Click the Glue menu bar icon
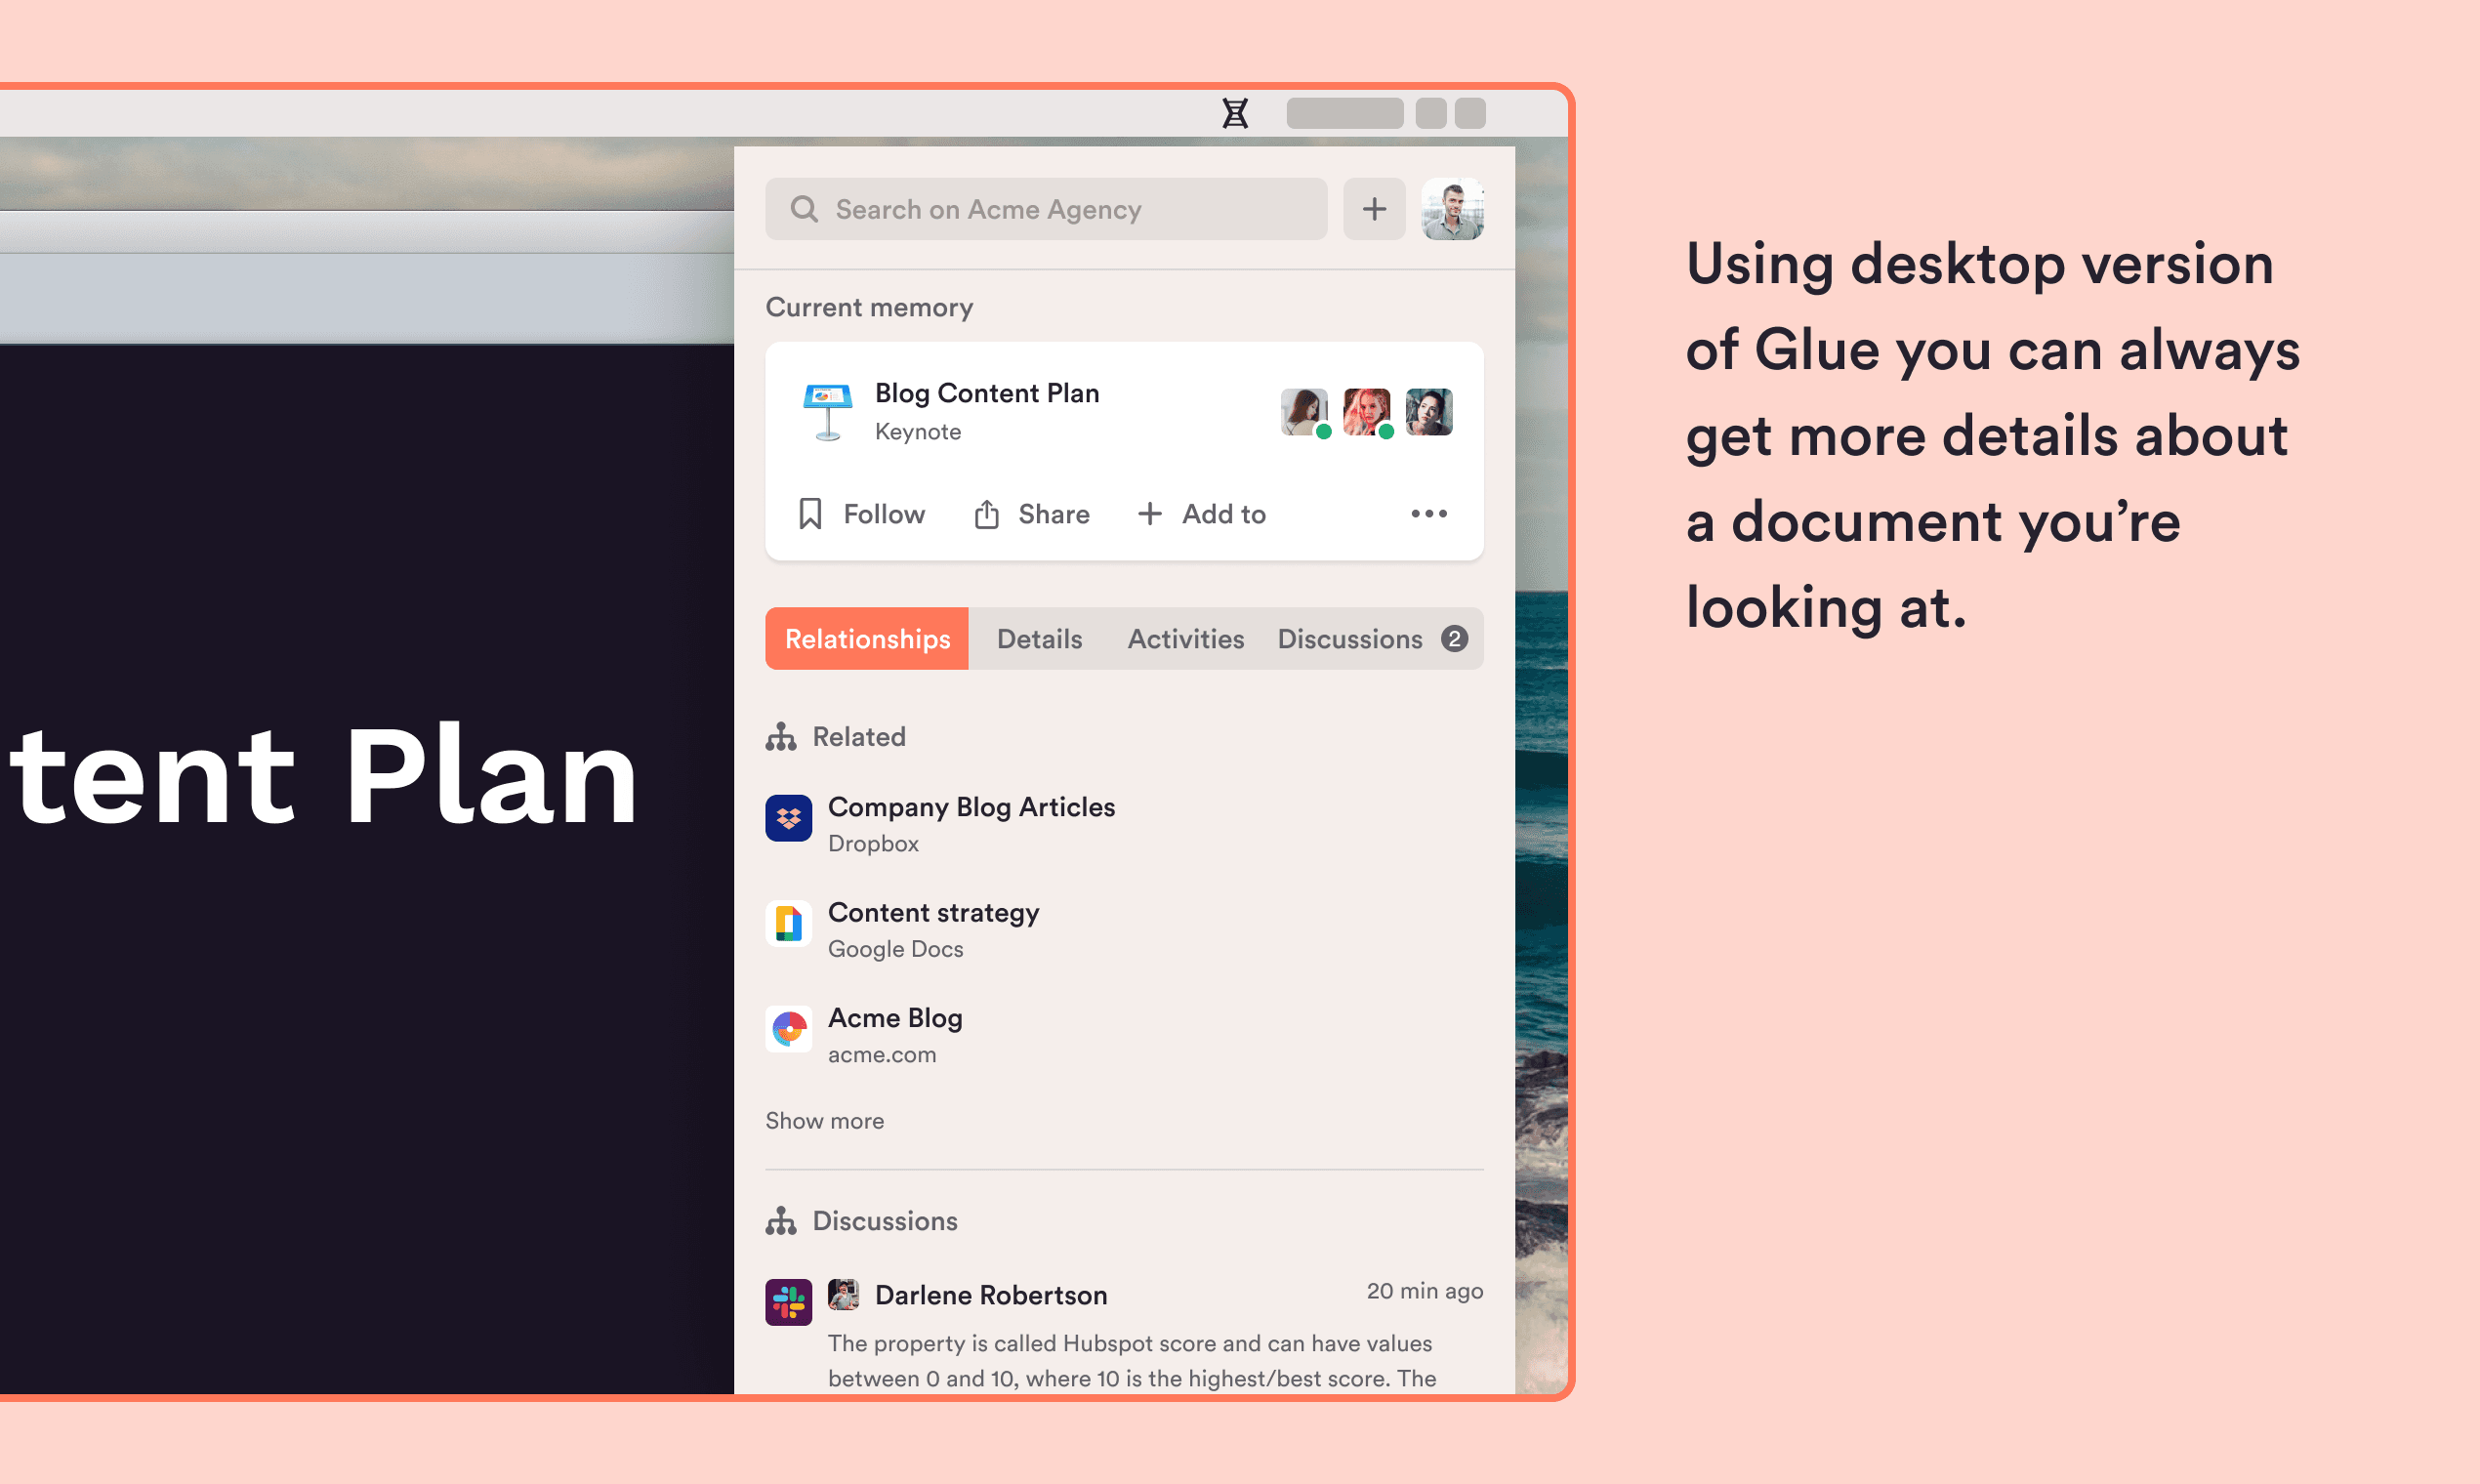The image size is (2480, 1484). (1235, 113)
